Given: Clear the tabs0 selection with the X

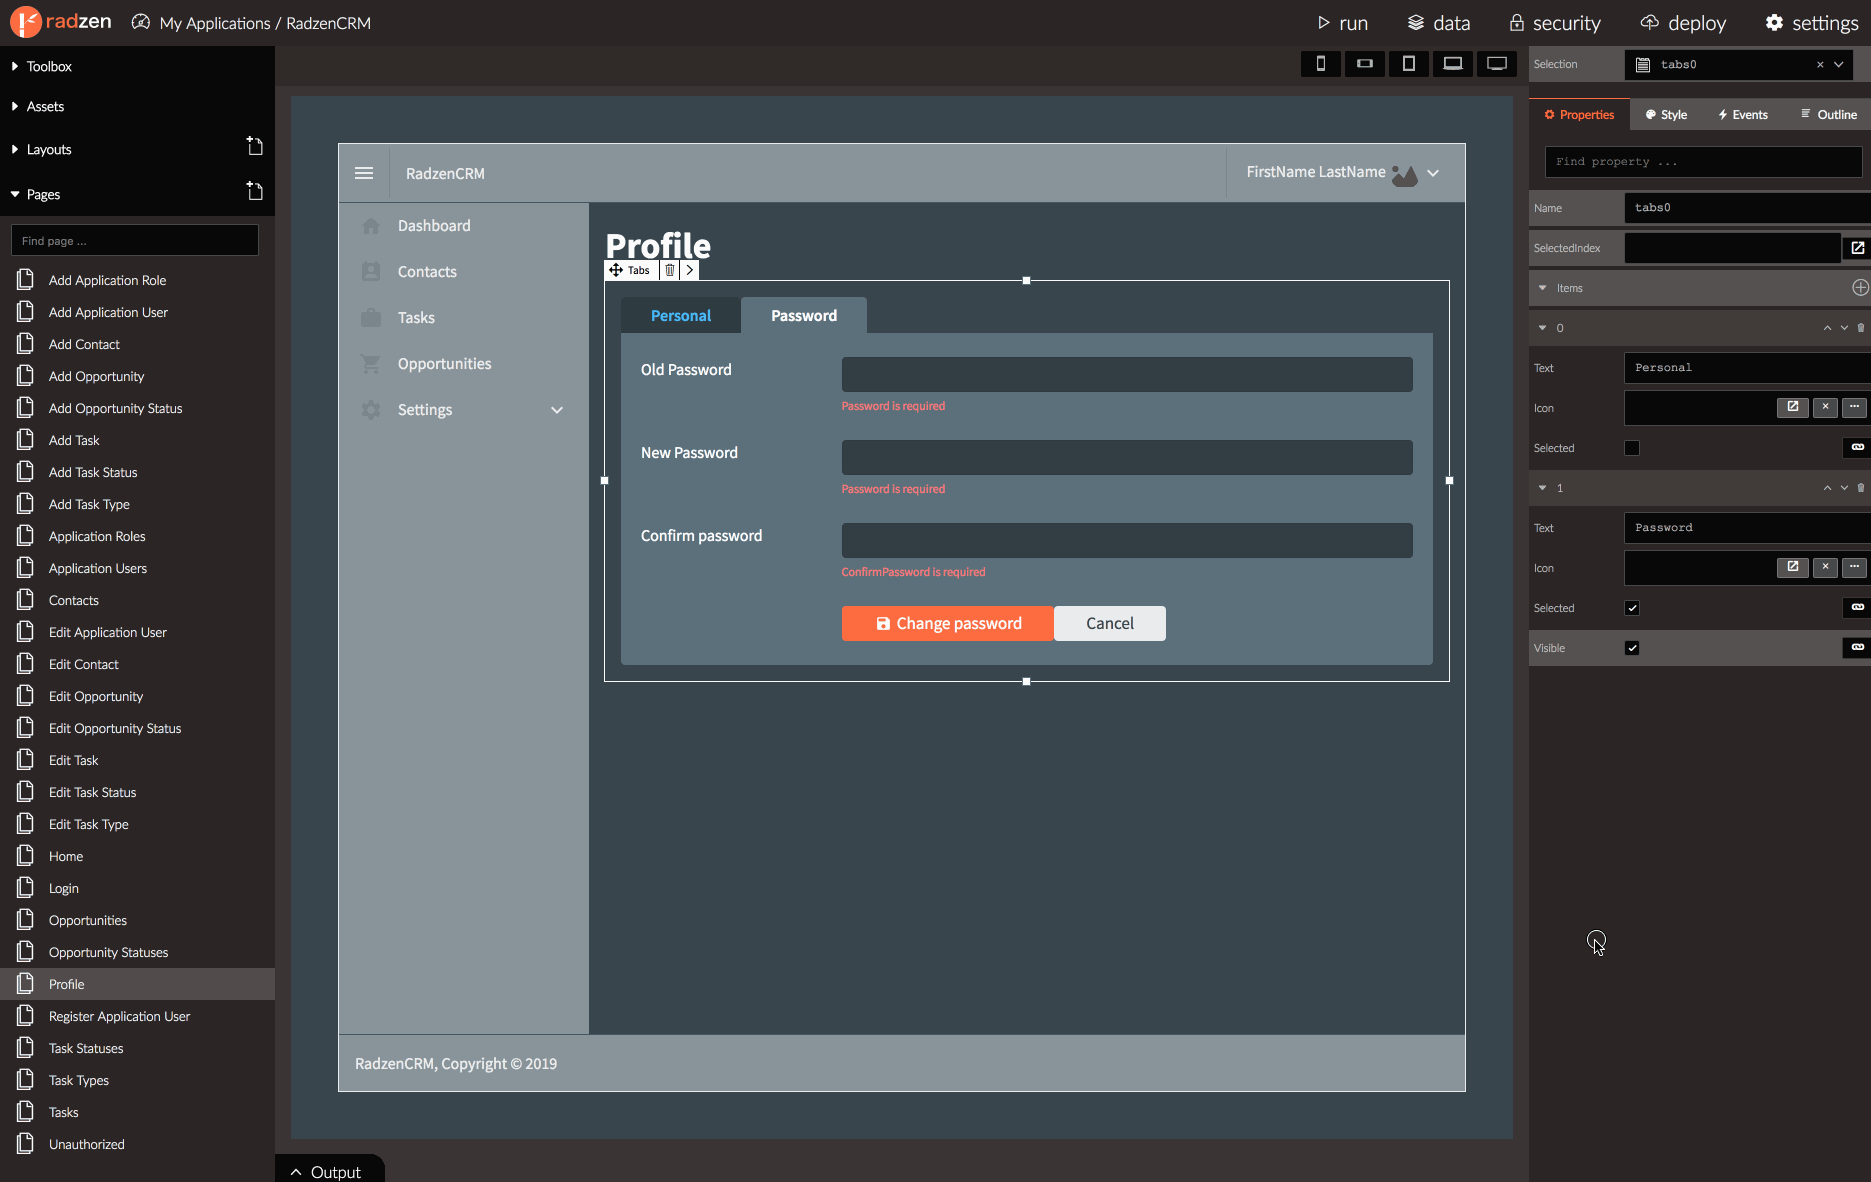Looking at the screenshot, I should 1820,64.
